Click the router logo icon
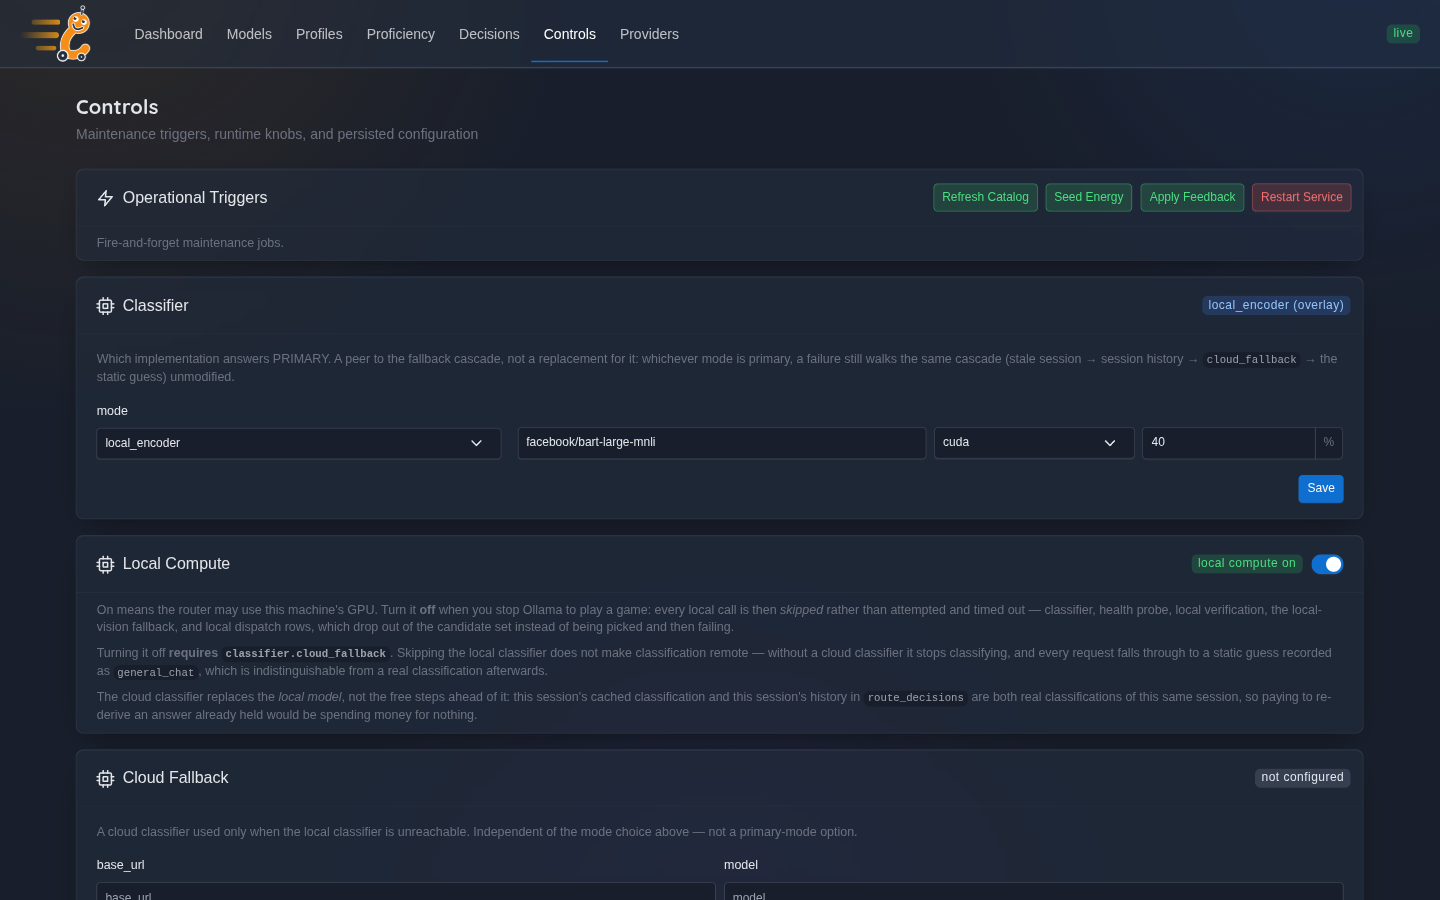Screen dimensions: 1440x900 pos(57,34)
